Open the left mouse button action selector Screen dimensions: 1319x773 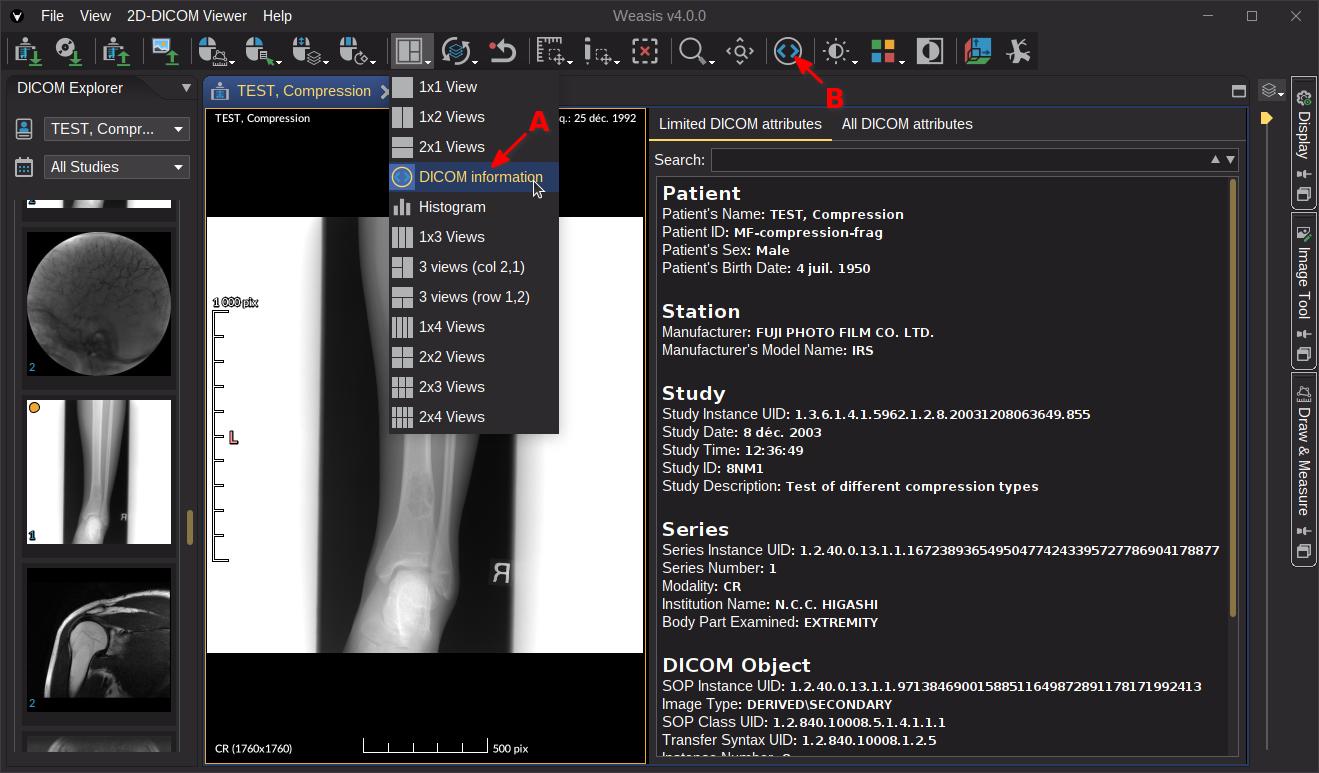215,51
